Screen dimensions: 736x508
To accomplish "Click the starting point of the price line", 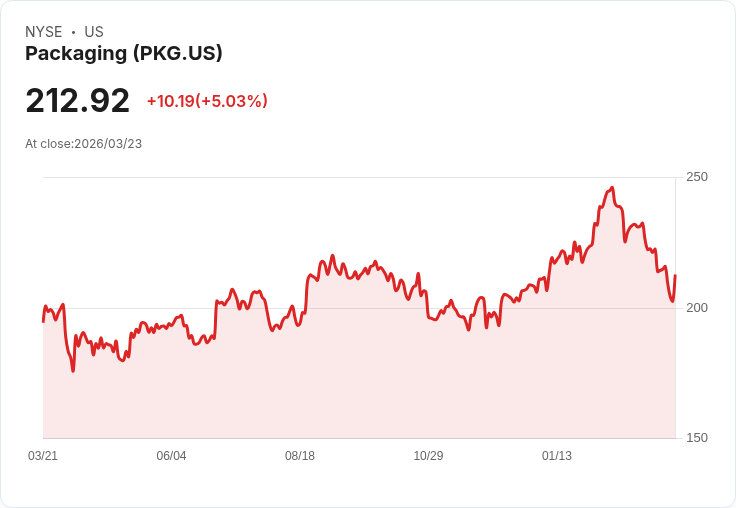I will click(x=43, y=321).
